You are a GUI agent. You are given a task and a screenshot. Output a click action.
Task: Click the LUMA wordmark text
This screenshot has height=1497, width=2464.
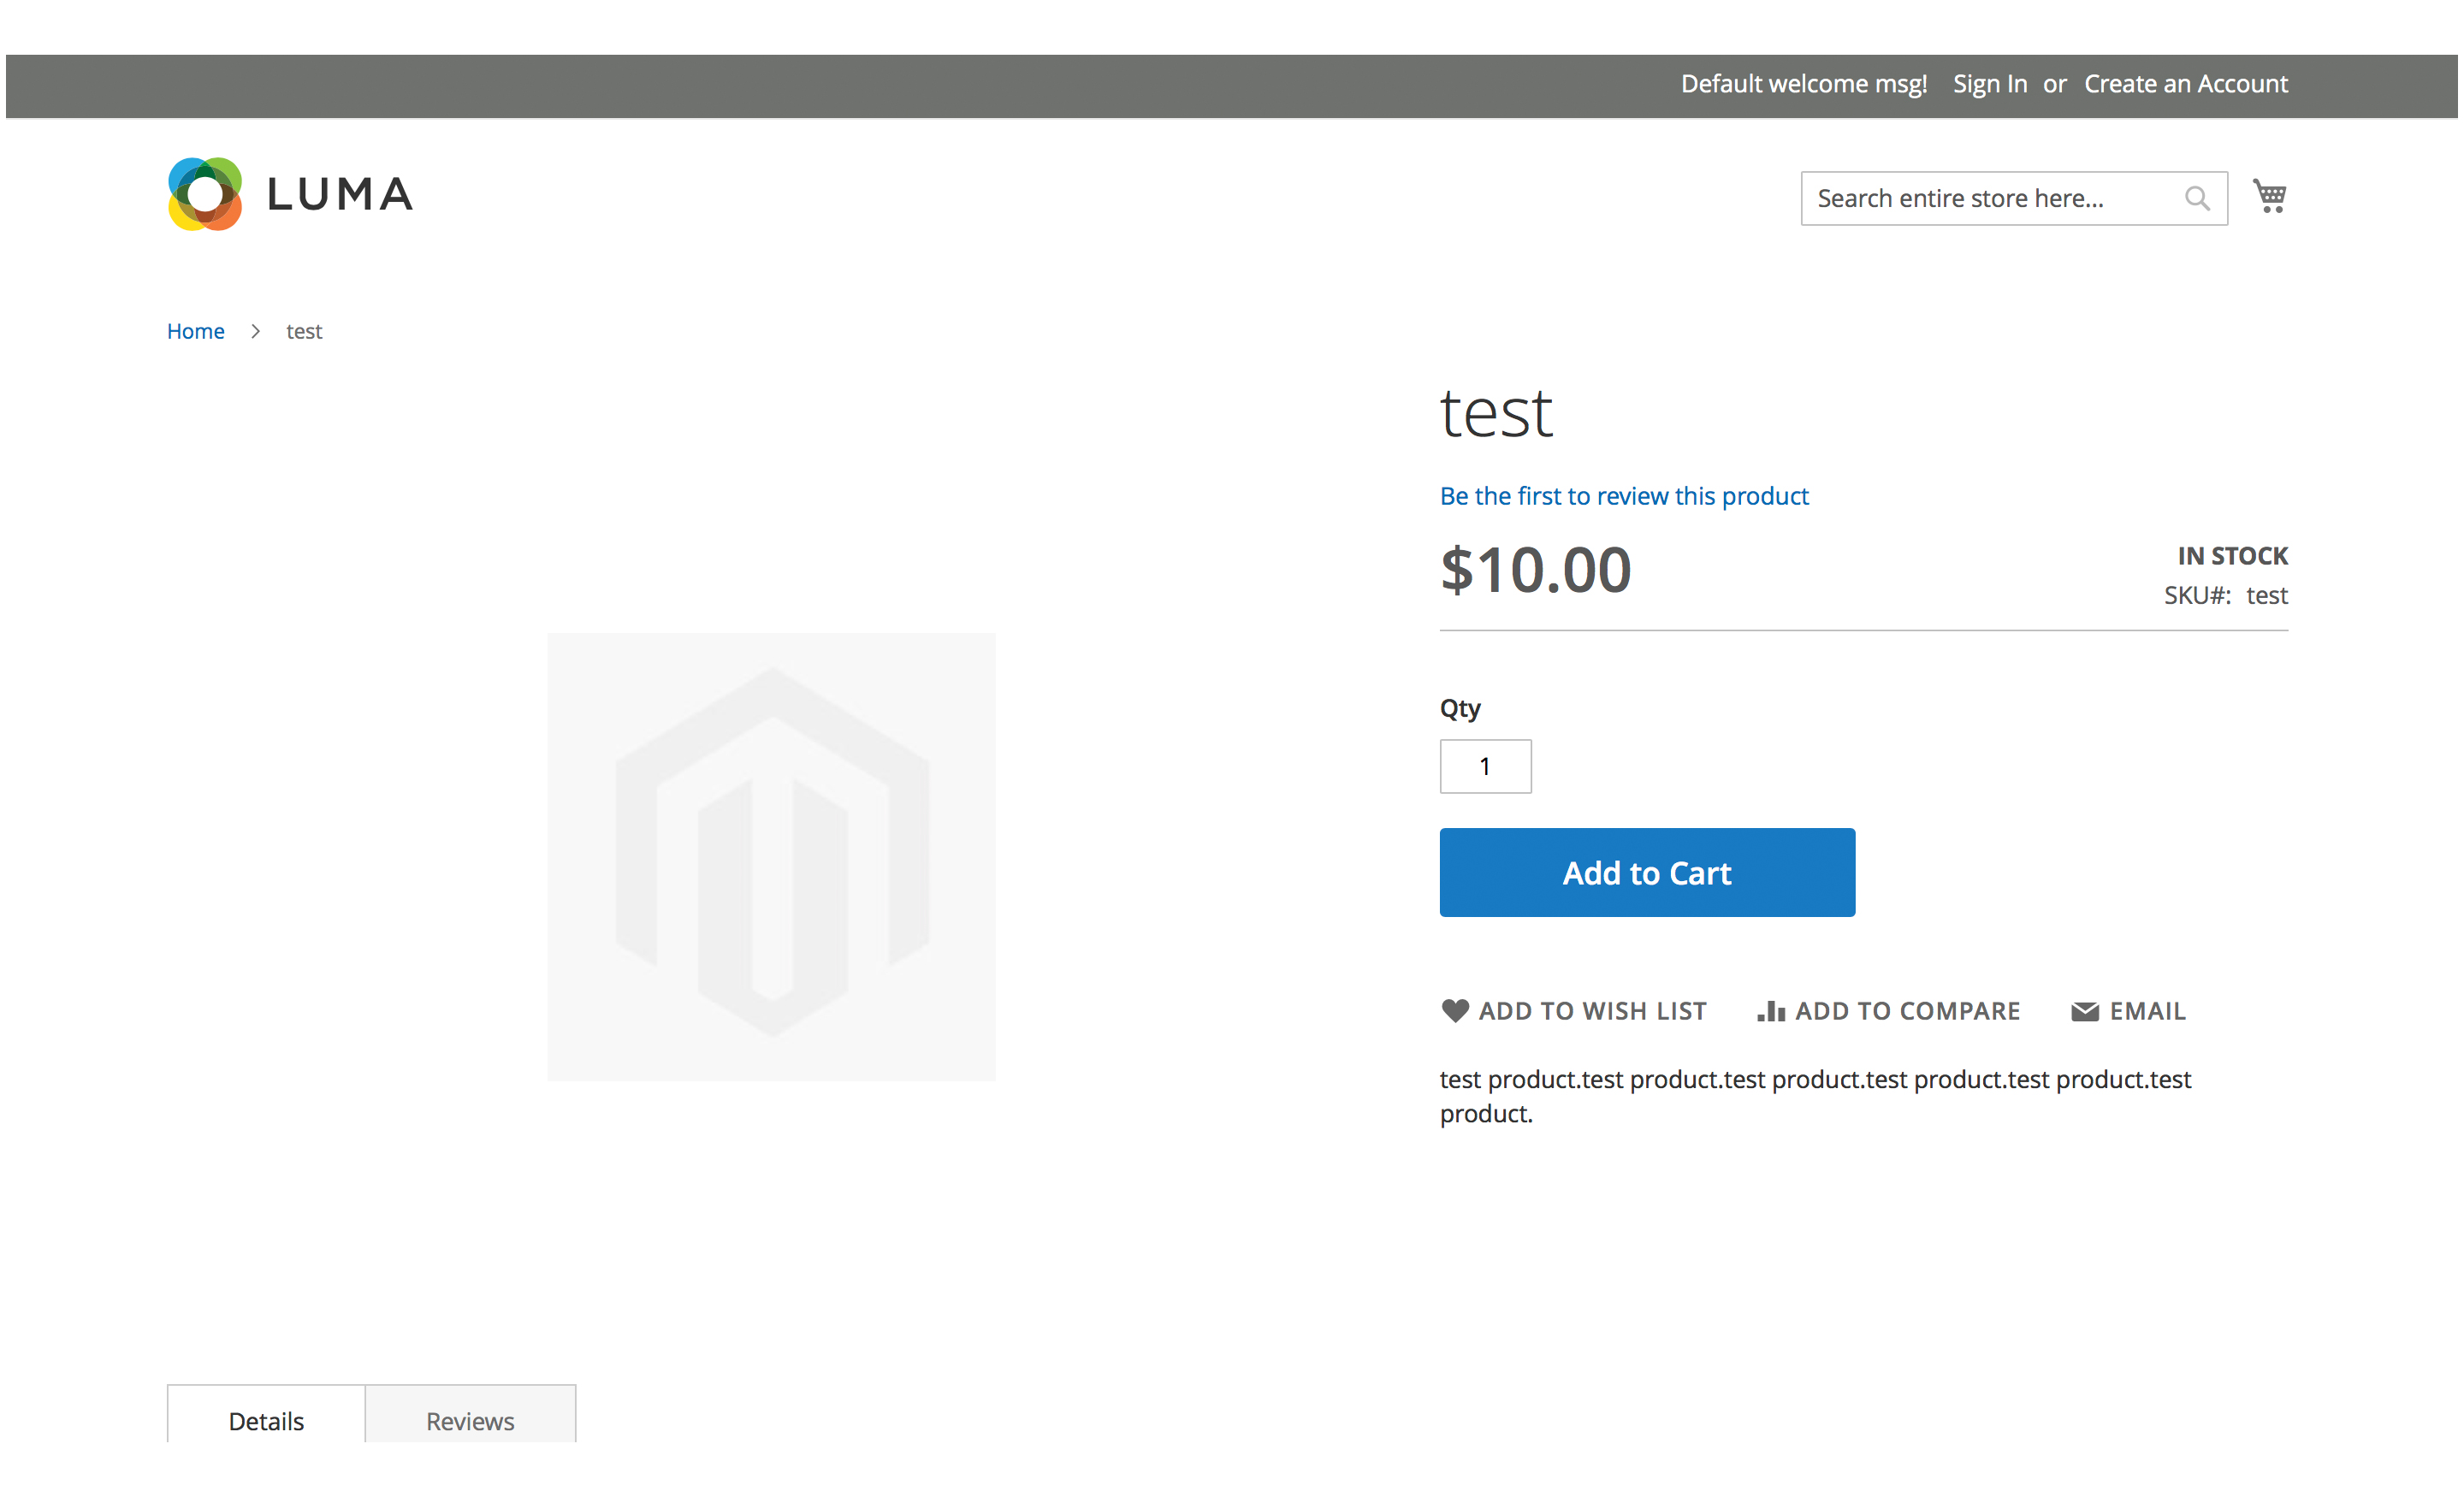pyautogui.click(x=340, y=194)
